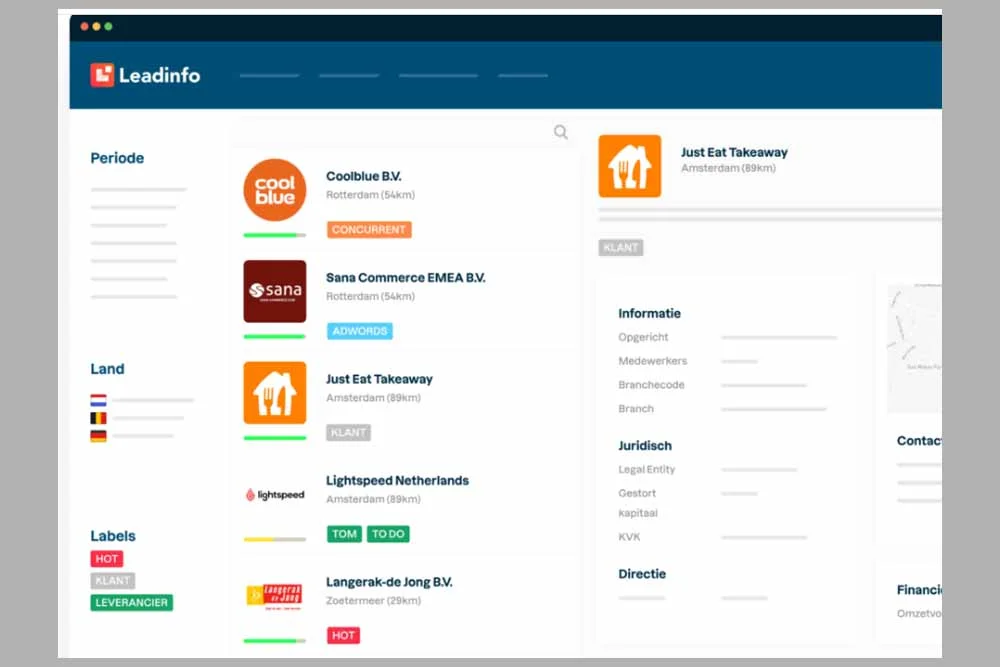Click the TO DO tag on Lightspeed

click(x=388, y=534)
